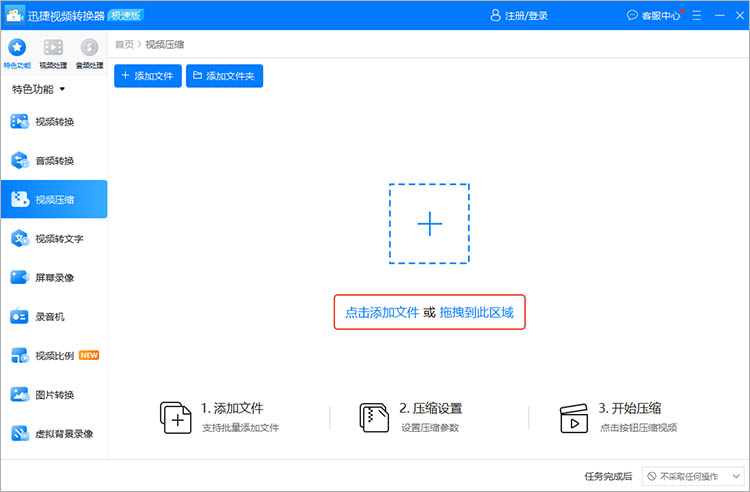Screen dimensions: 750x492
Task: Click the step 3 开始压缩 clapper icon
Action: (x=574, y=418)
